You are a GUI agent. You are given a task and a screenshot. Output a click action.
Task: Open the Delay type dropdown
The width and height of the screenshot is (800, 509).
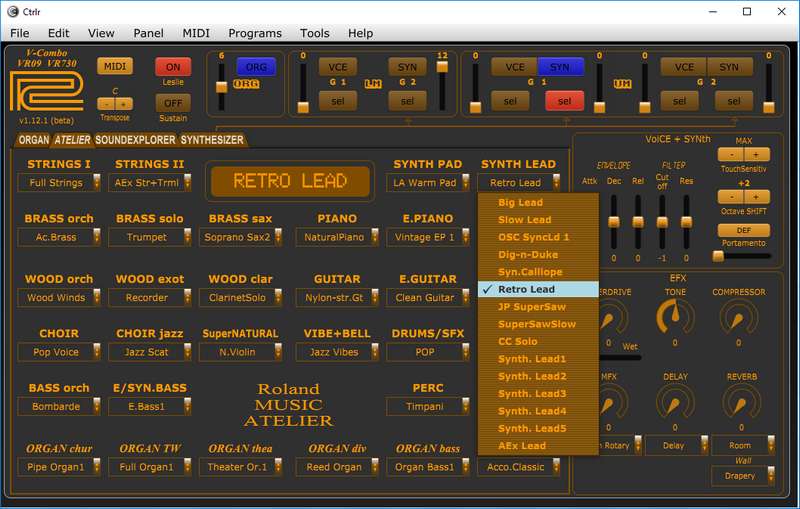[677, 445]
